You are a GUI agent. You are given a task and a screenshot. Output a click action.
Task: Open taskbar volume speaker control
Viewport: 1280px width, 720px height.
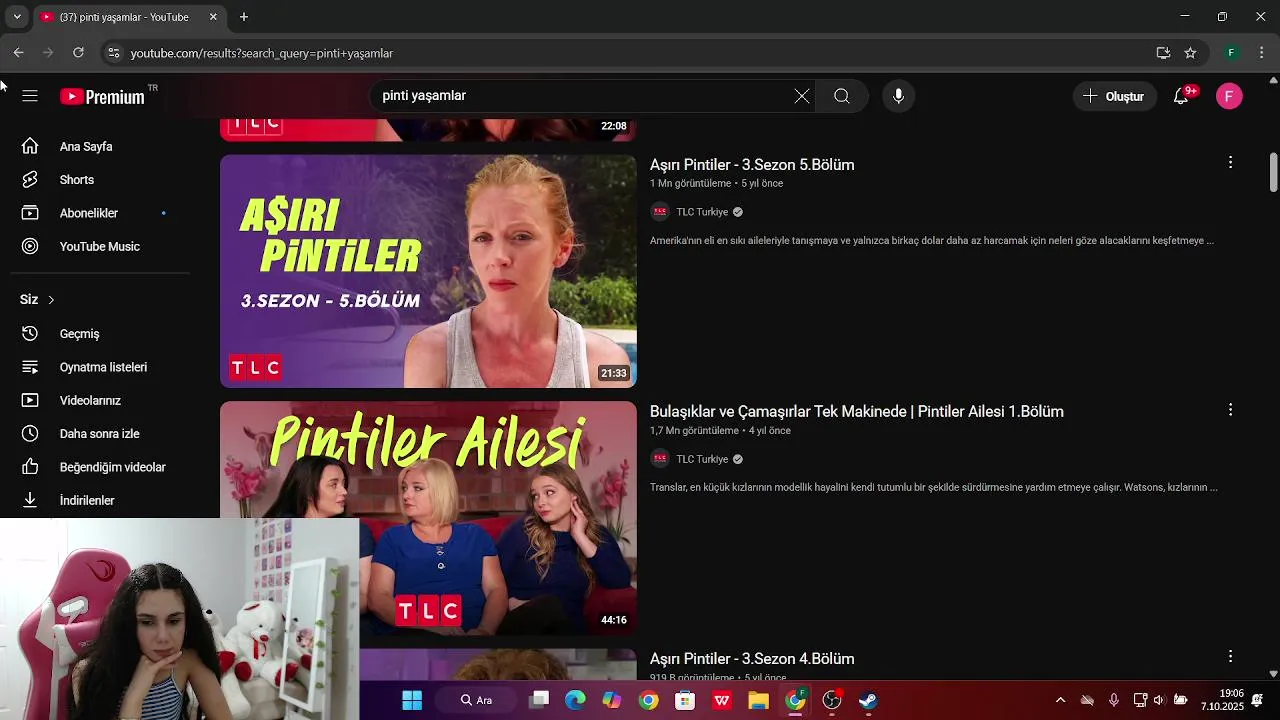1159,700
